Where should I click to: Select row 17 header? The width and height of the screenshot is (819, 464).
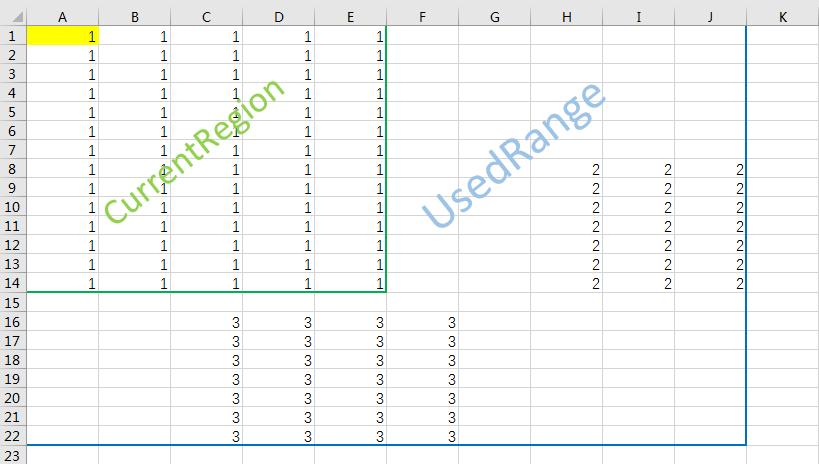click(x=13, y=341)
